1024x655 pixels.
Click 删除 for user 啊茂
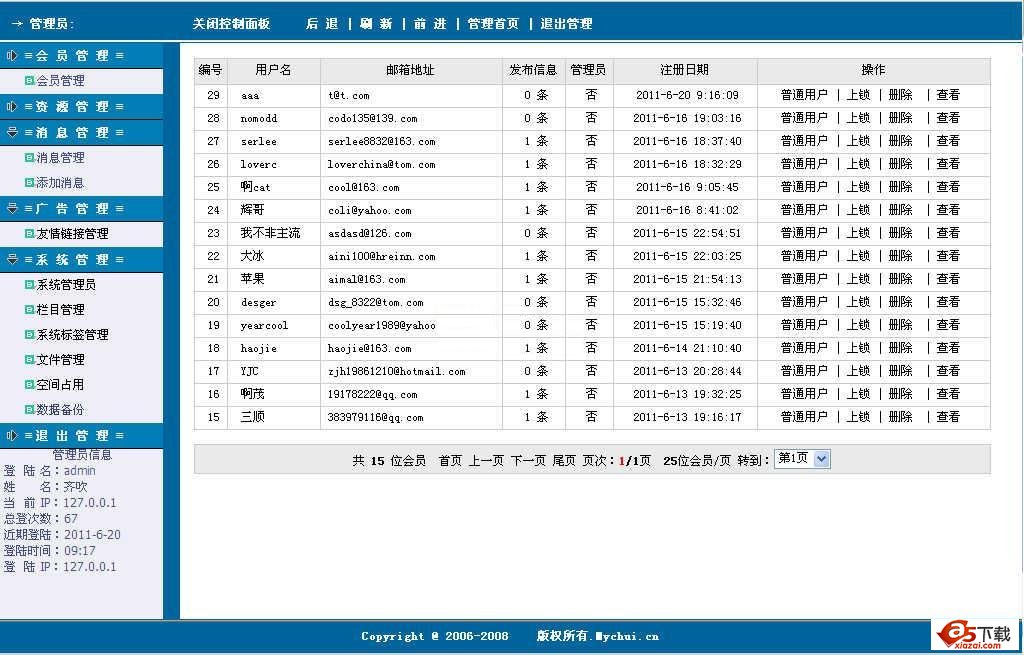tap(901, 394)
